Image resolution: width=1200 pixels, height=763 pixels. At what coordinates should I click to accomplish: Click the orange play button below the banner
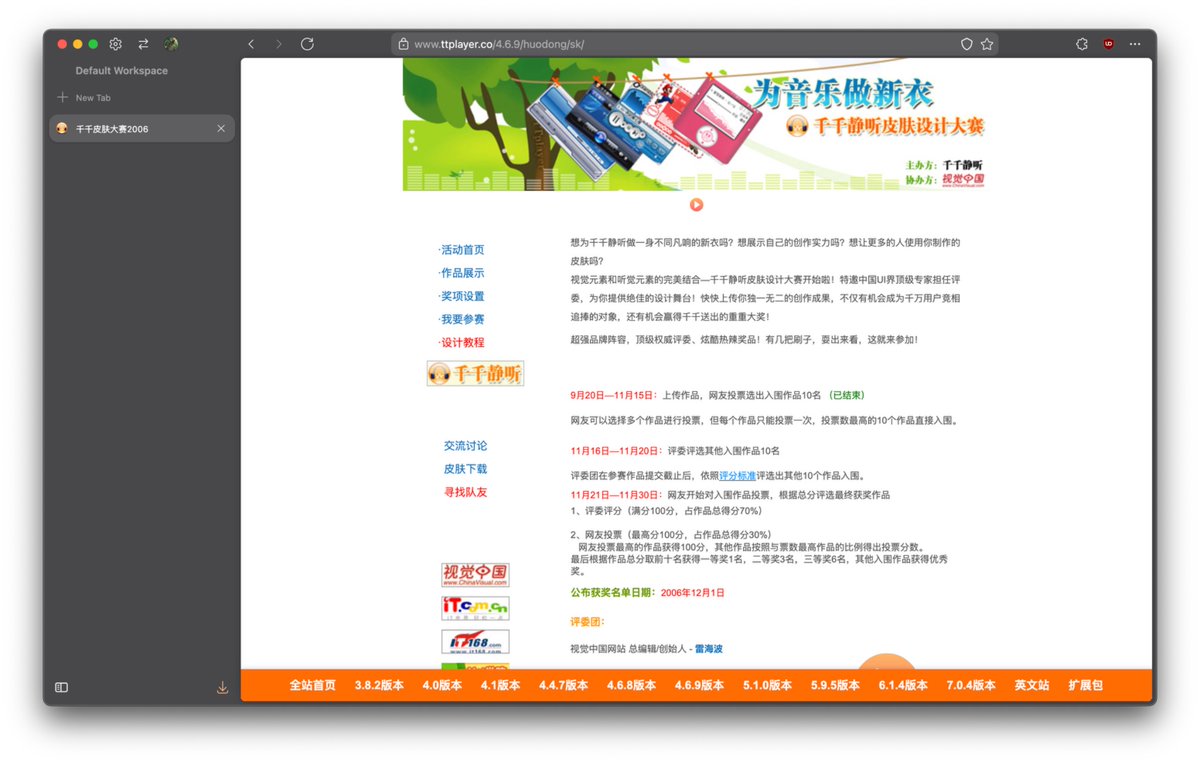[x=696, y=204]
